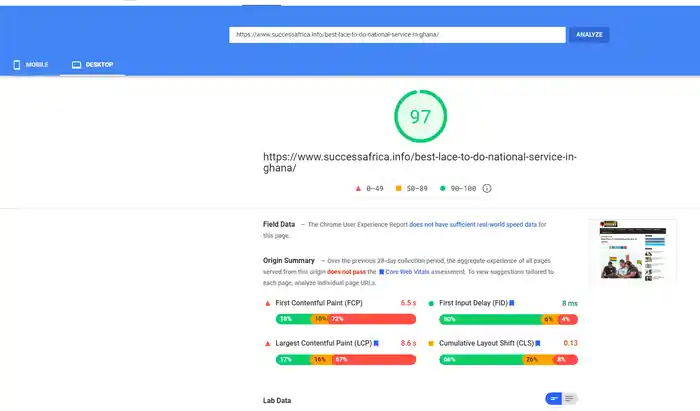Open 'does not have sufficient real-world speed data' link

pyautogui.click(x=473, y=224)
